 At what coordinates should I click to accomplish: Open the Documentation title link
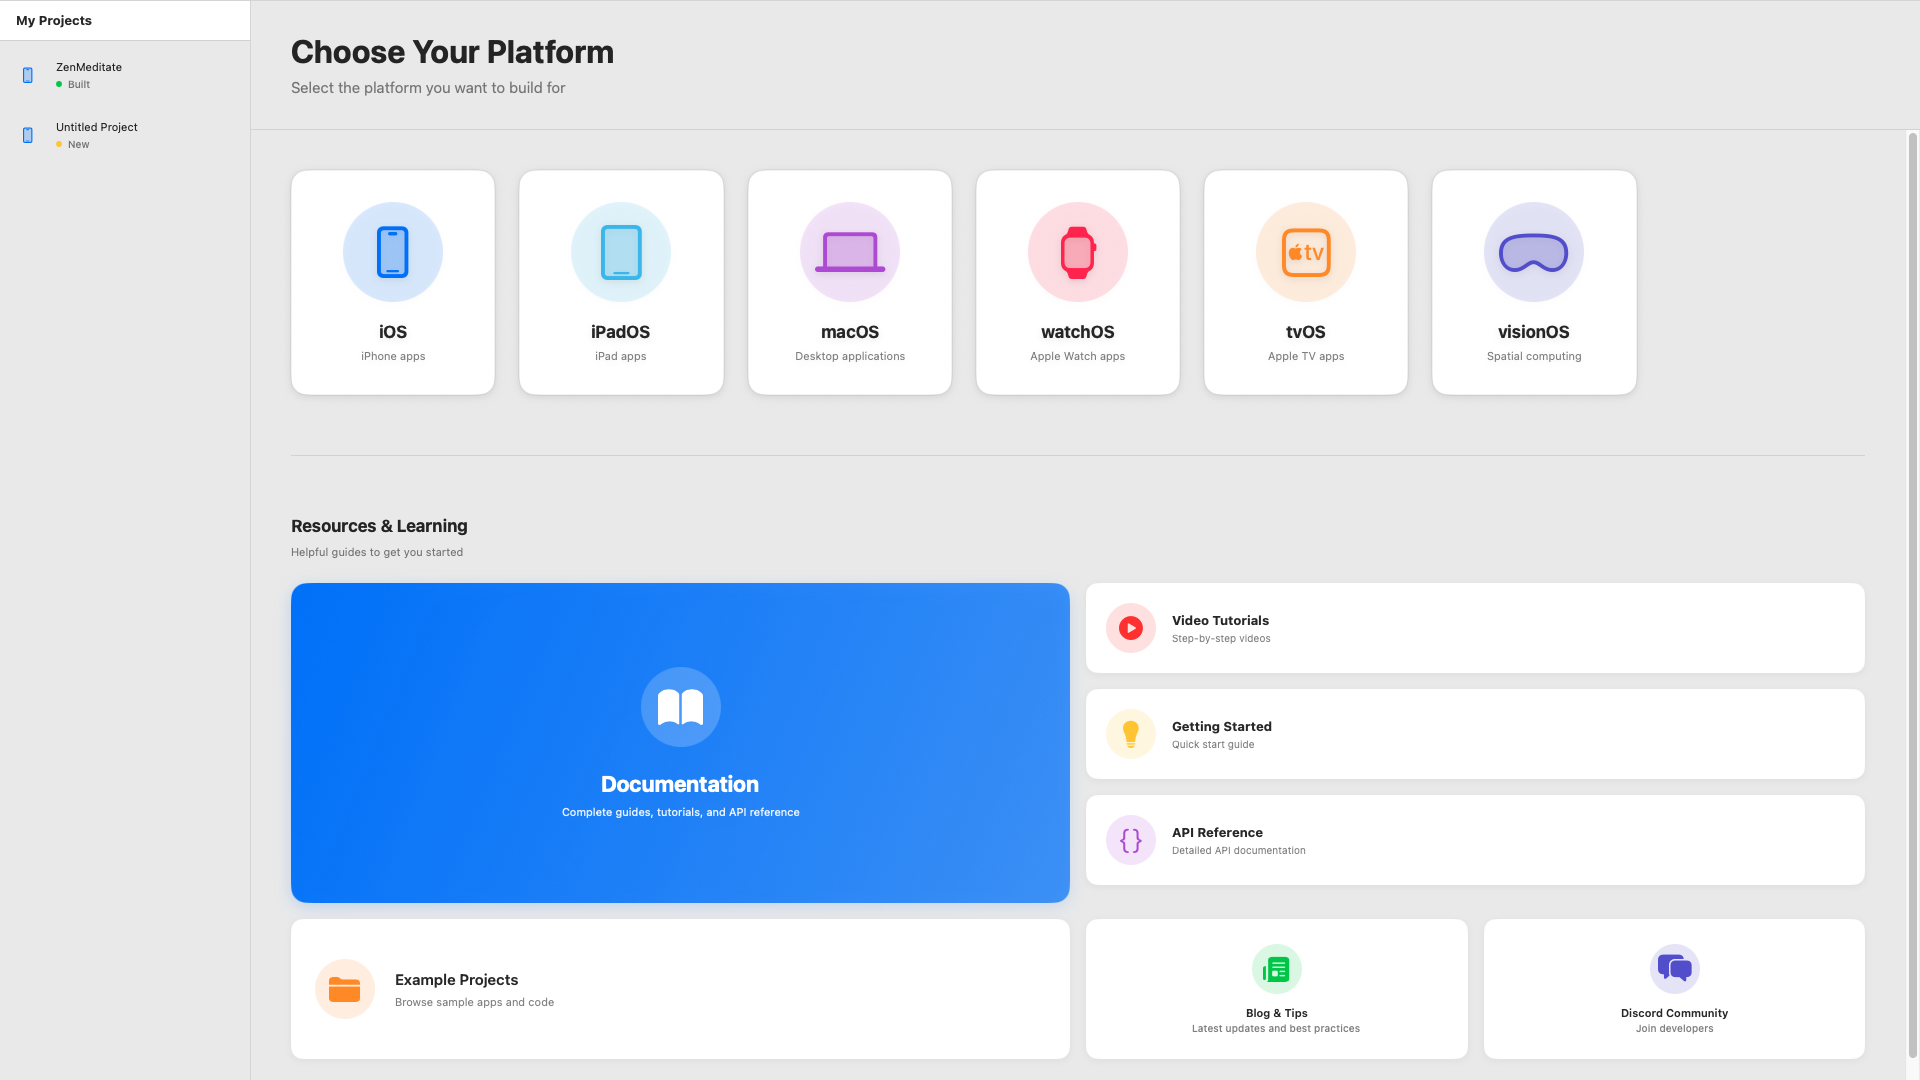680,785
